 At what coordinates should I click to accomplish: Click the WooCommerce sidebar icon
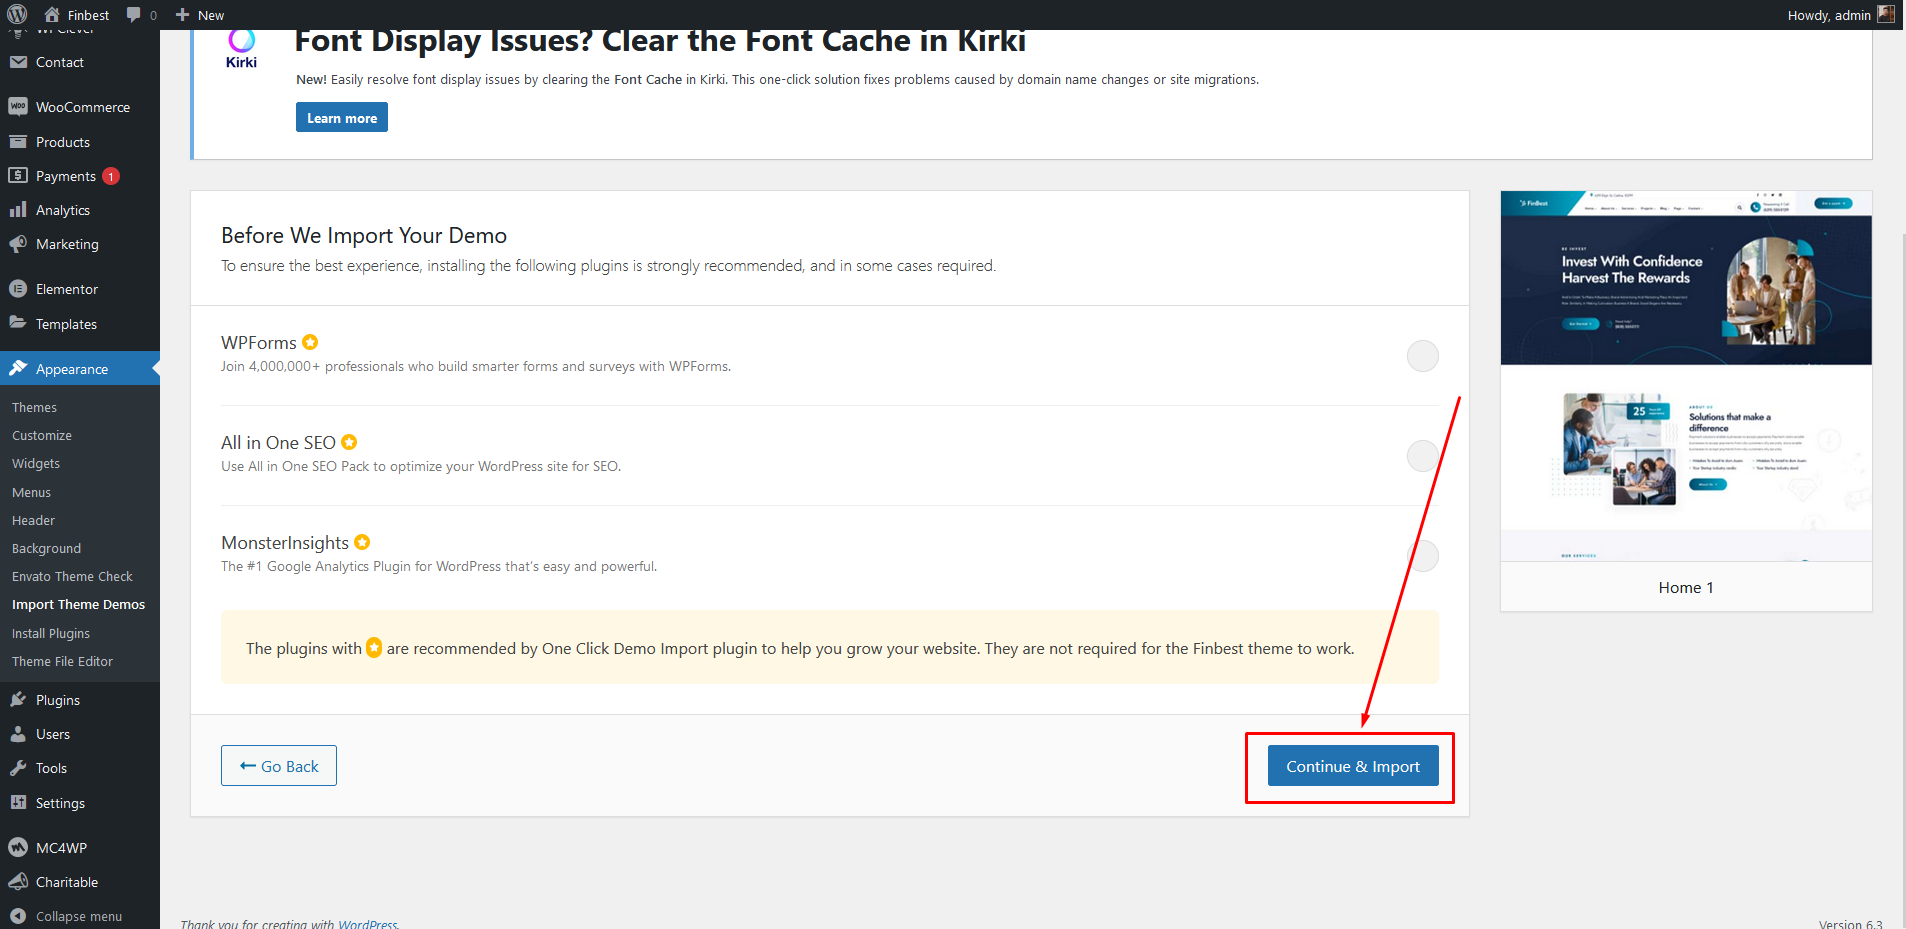click(x=17, y=106)
